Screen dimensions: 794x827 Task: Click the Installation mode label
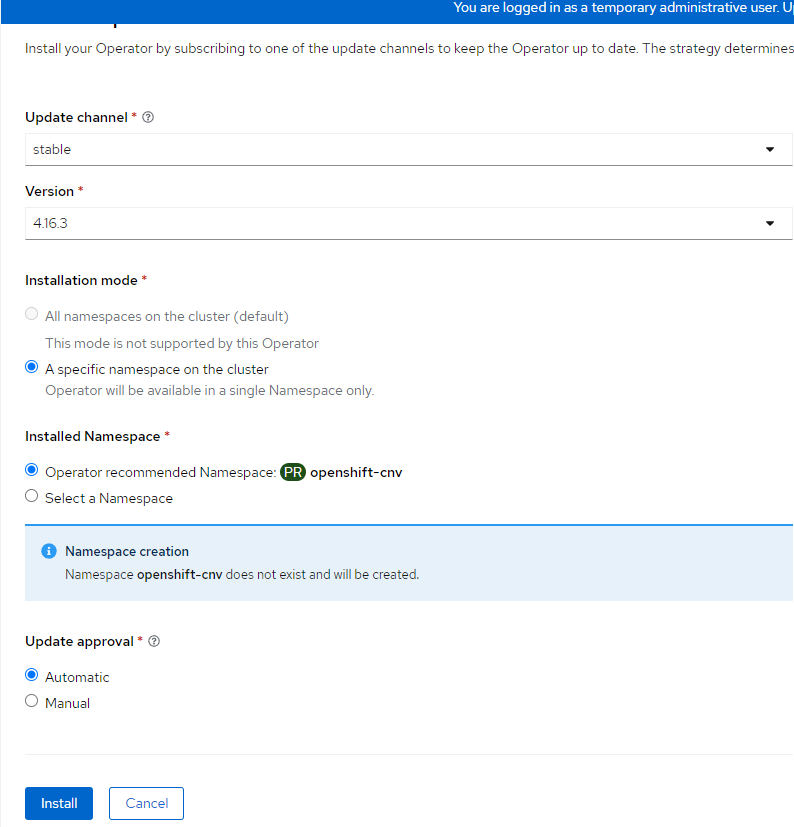point(81,281)
